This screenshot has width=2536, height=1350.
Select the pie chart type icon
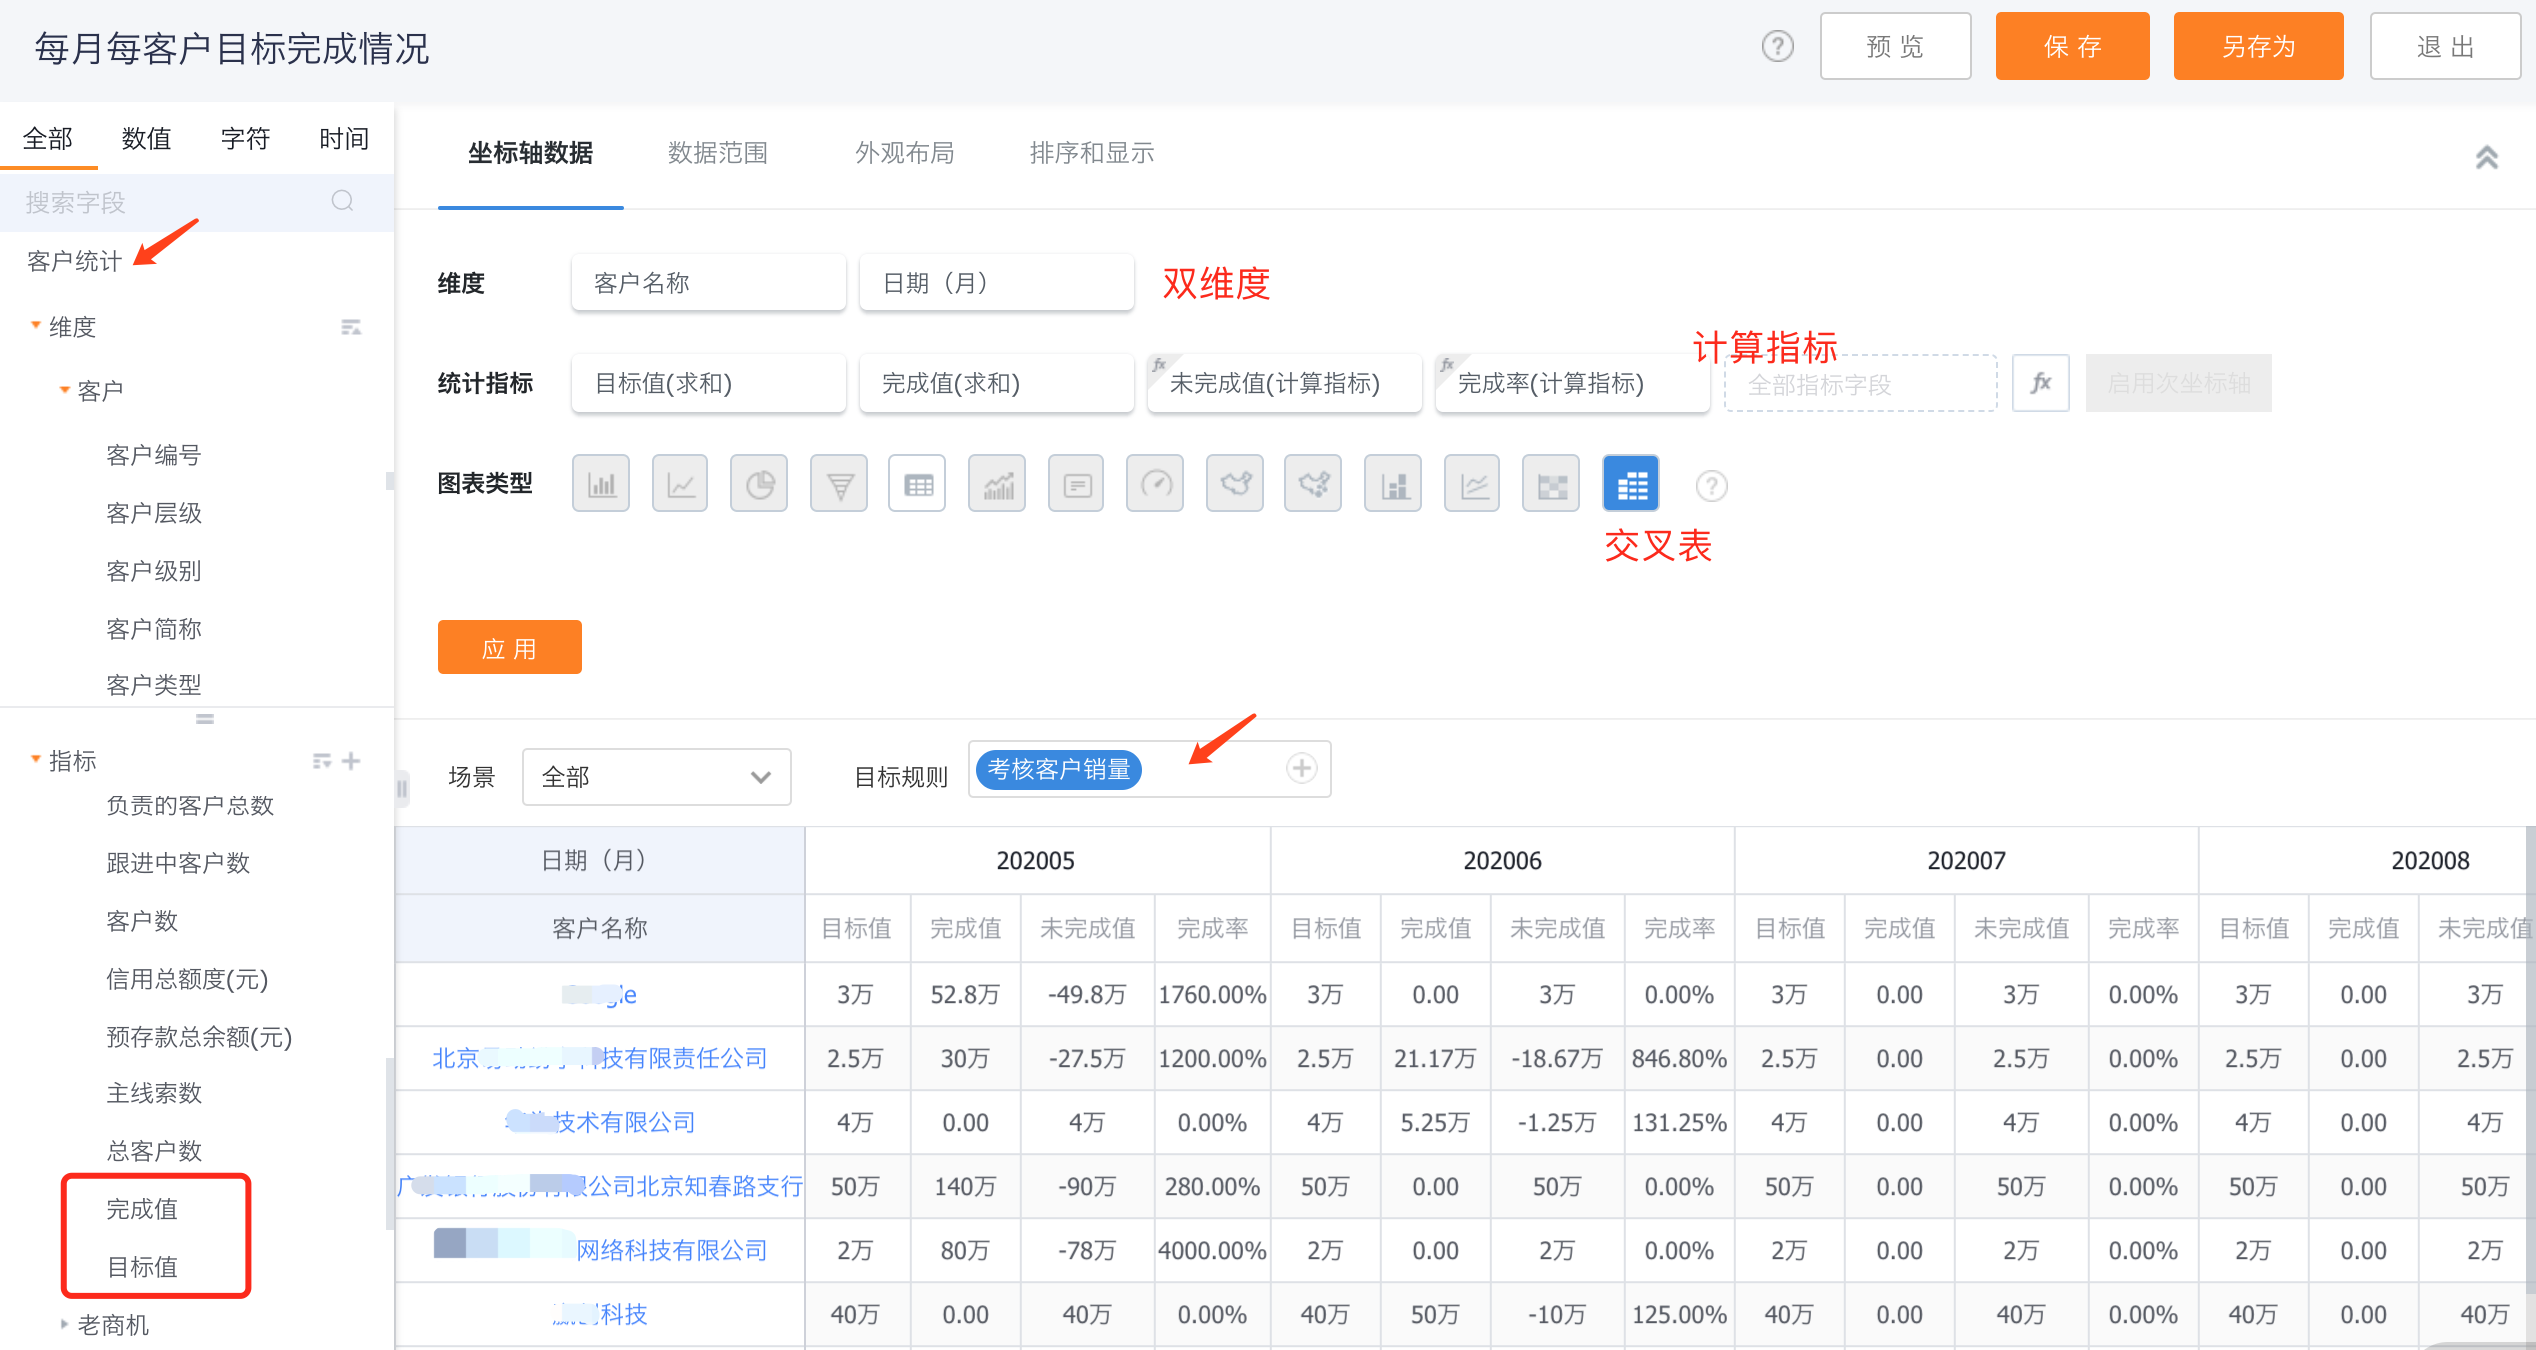click(759, 485)
